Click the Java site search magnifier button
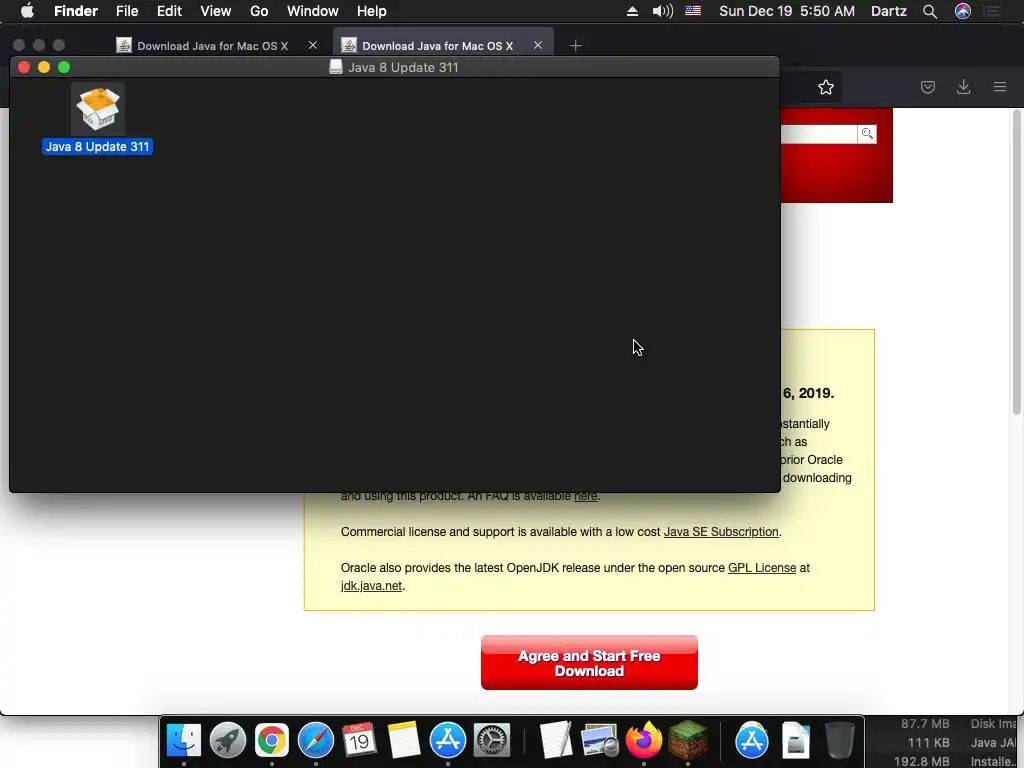This screenshot has height=768, width=1024. pyautogui.click(x=867, y=134)
